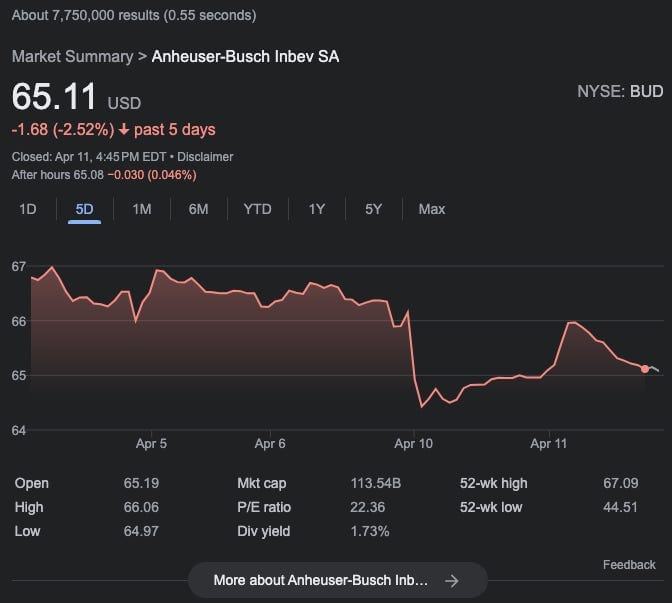Screen dimensions: 672x603
Task: Click the arrow icon in More about button
Action: pos(451,581)
